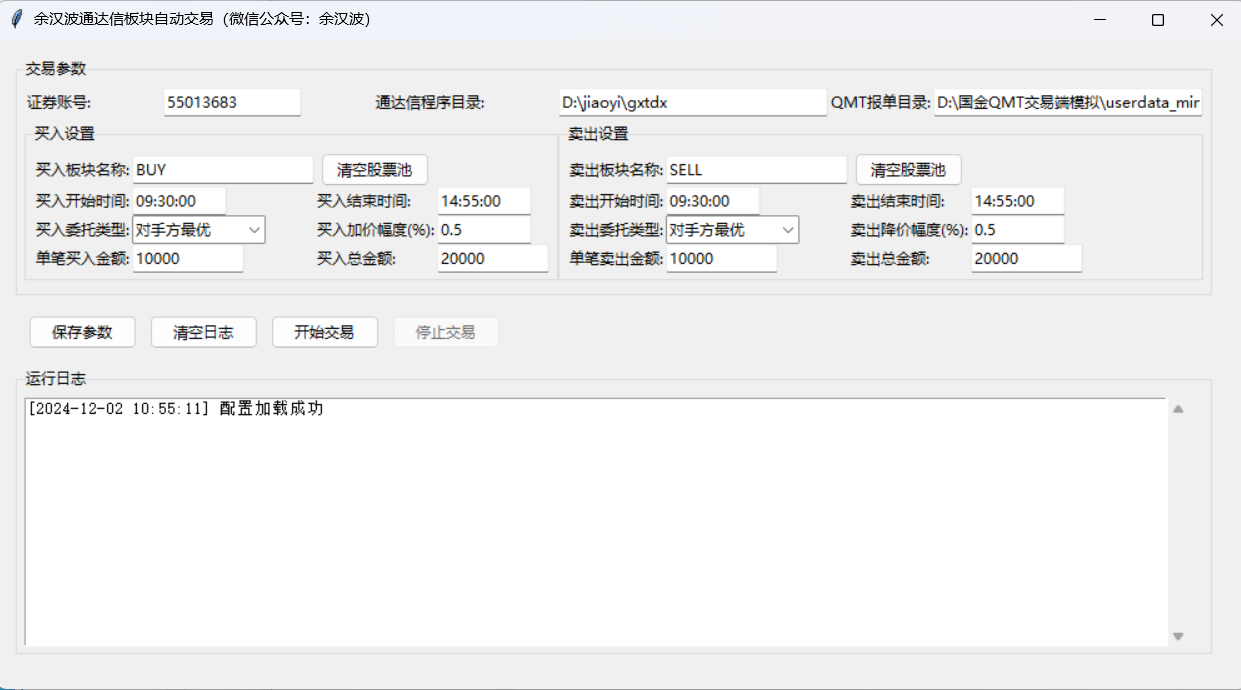Click the 证券账号 input field
The width and height of the screenshot is (1241, 690).
232,102
